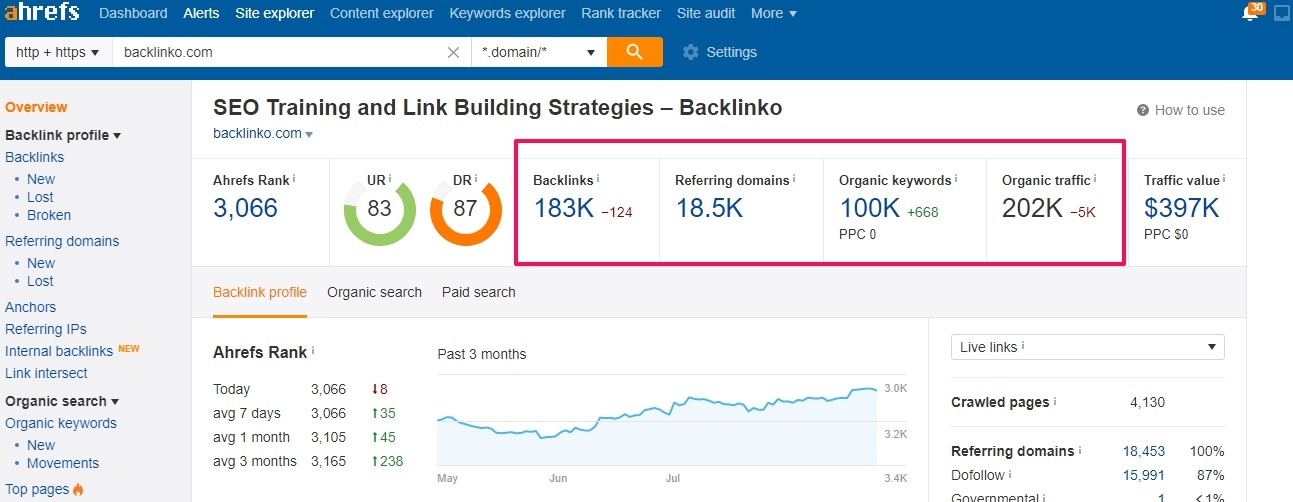Click the window icon beside the notifications bell

coord(1281,14)
